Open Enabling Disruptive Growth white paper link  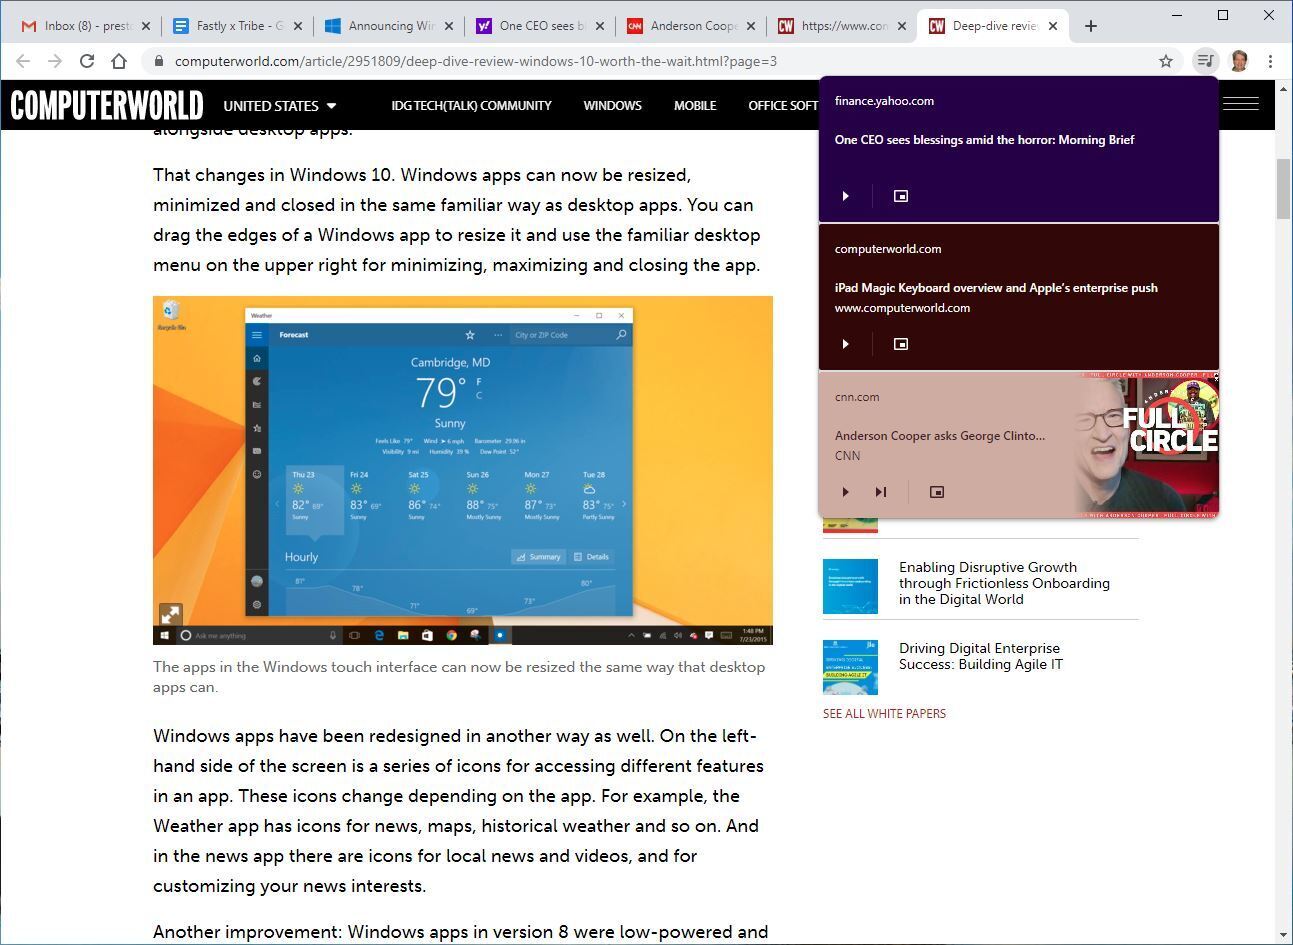tap(1004, 583)
